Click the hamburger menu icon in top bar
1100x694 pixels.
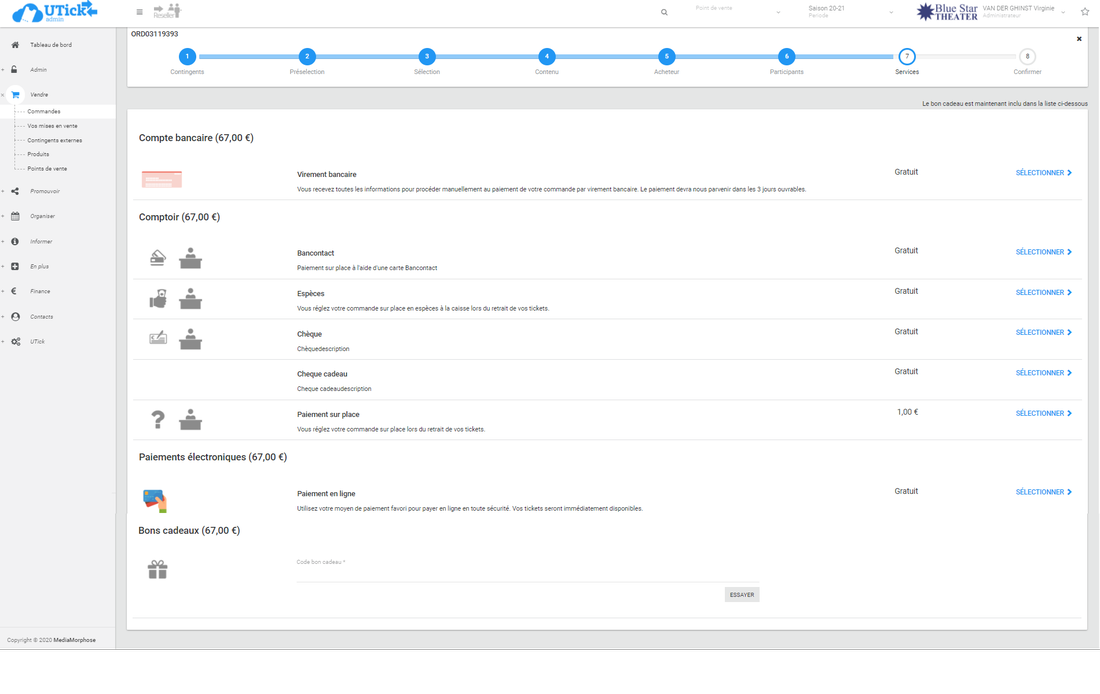click(139, 12)
